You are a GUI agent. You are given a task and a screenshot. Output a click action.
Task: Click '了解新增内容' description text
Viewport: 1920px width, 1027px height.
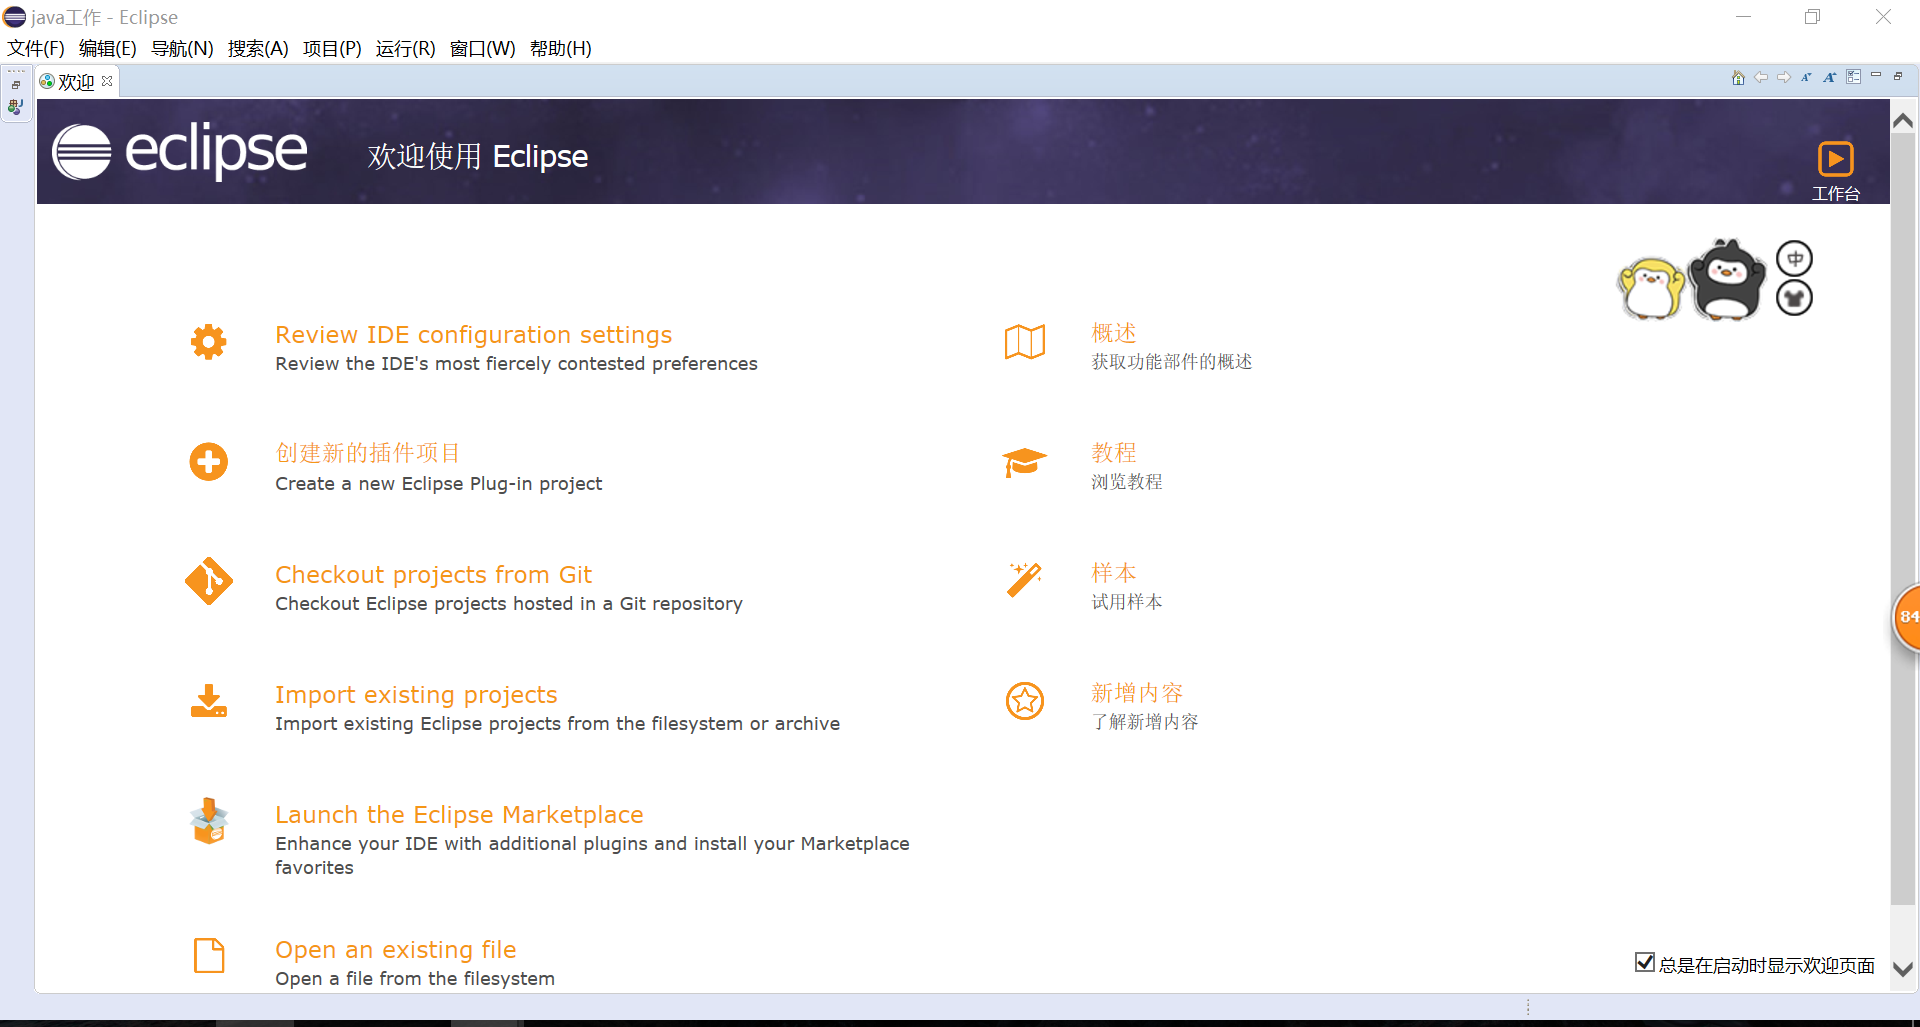tap(1145, 722)
